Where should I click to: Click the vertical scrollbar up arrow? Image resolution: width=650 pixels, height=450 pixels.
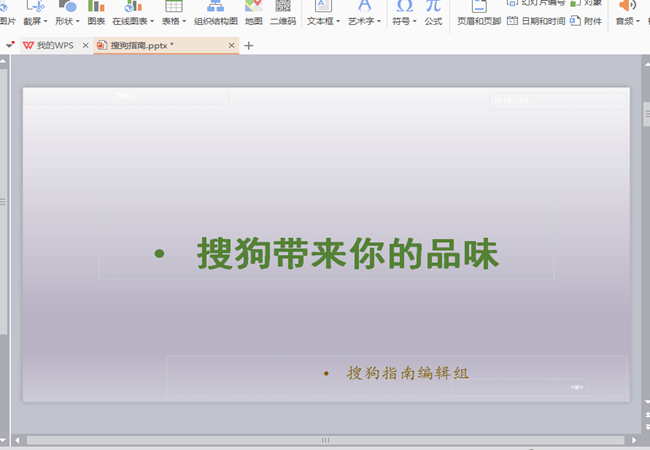[647, 65]
